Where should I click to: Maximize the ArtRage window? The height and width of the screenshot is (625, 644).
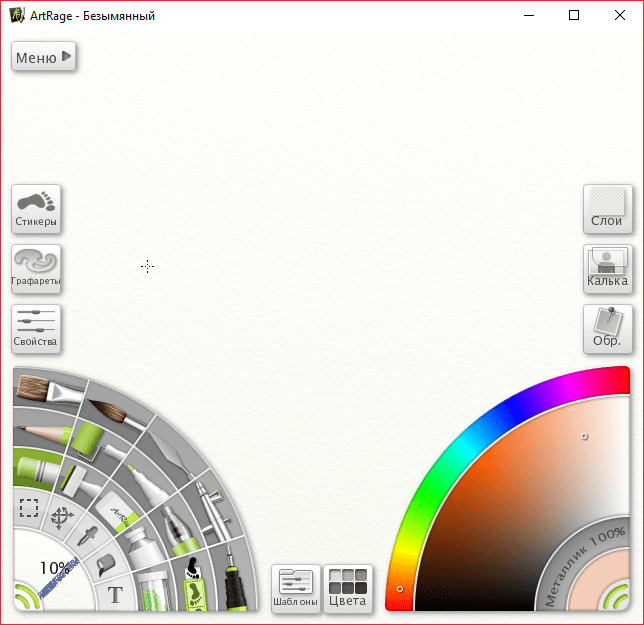[574, 16]
